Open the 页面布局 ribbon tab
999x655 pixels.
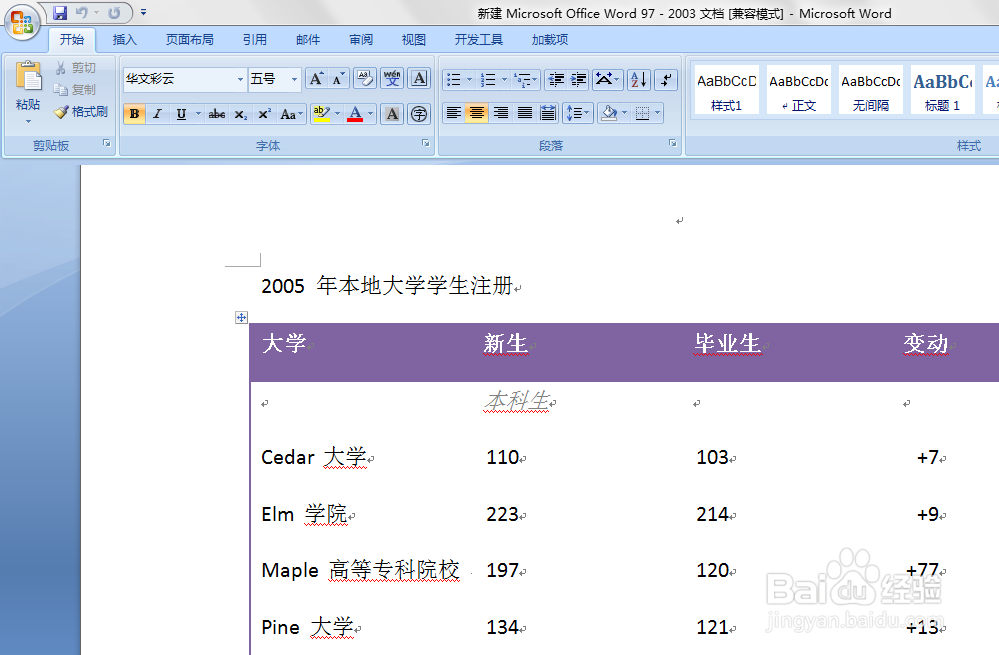[189, 39]
